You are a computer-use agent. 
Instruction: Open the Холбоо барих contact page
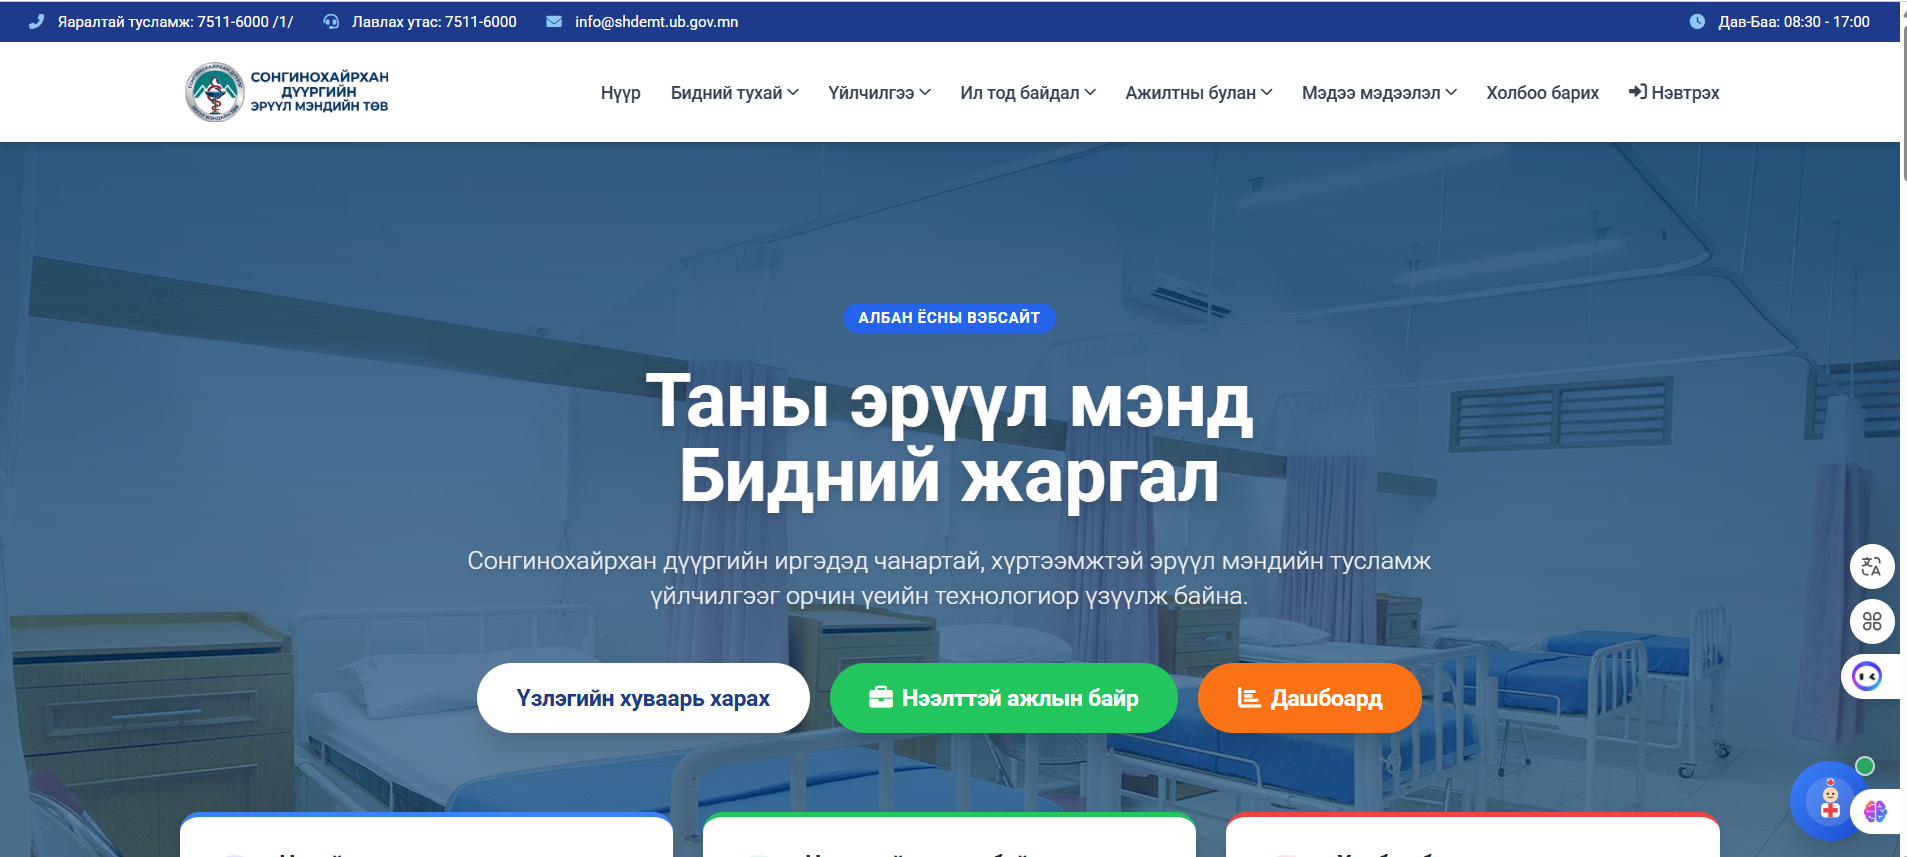(x=1542, y=92)
